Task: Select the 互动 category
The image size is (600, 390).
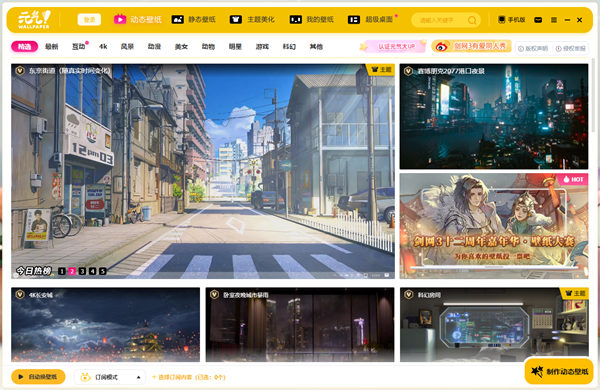Action: (79, 47)
